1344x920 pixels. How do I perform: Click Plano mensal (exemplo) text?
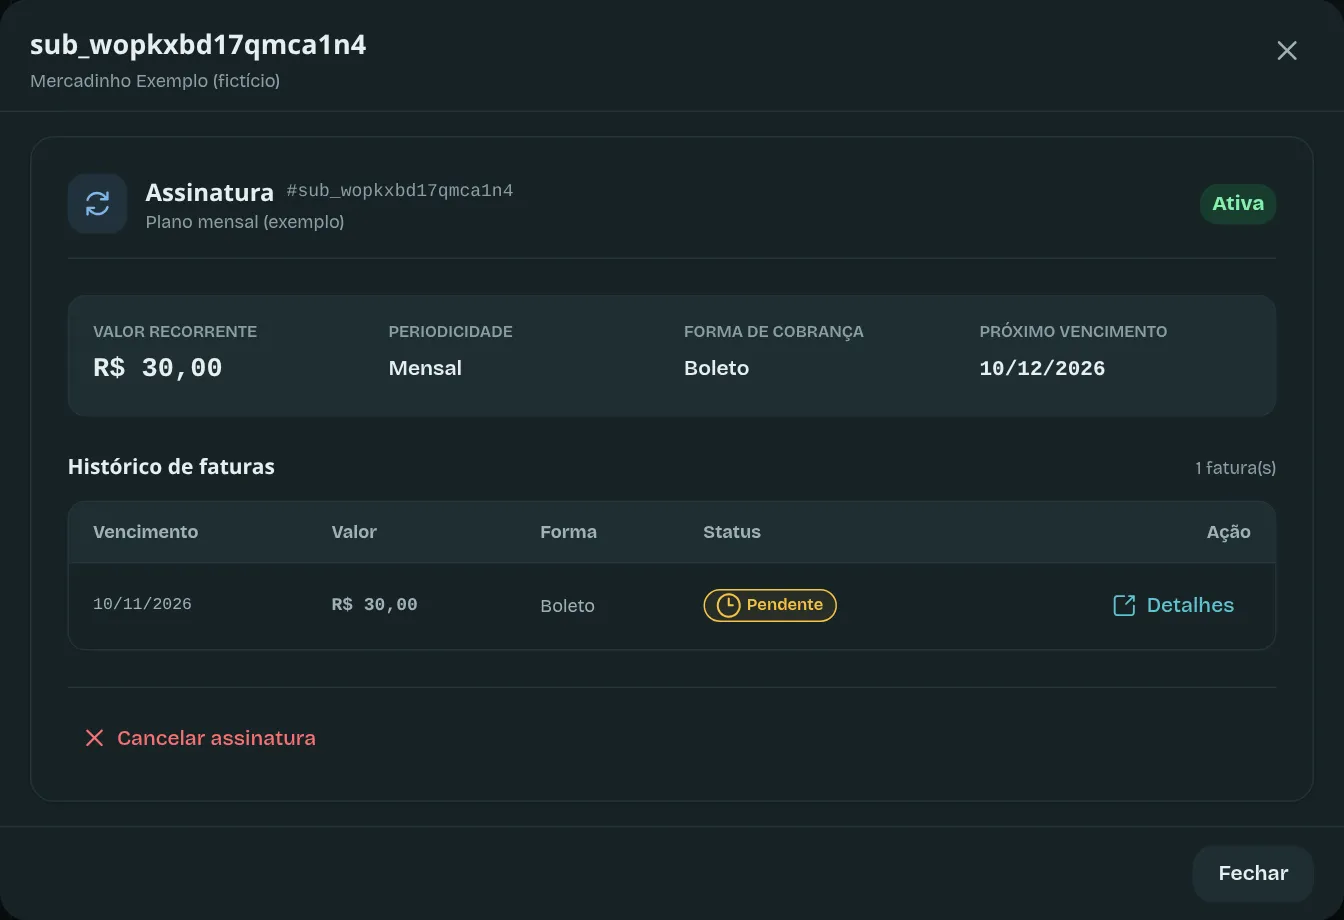point(245,222)
